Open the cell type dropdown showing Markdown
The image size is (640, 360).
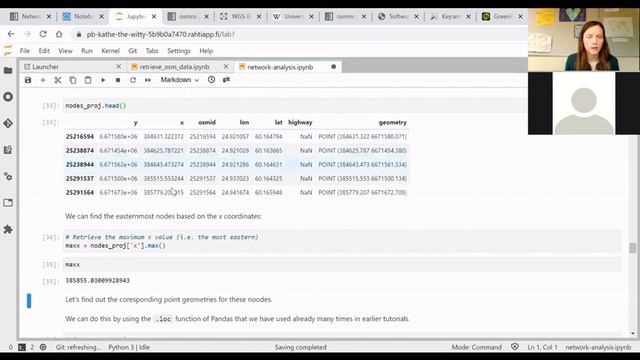180,80
